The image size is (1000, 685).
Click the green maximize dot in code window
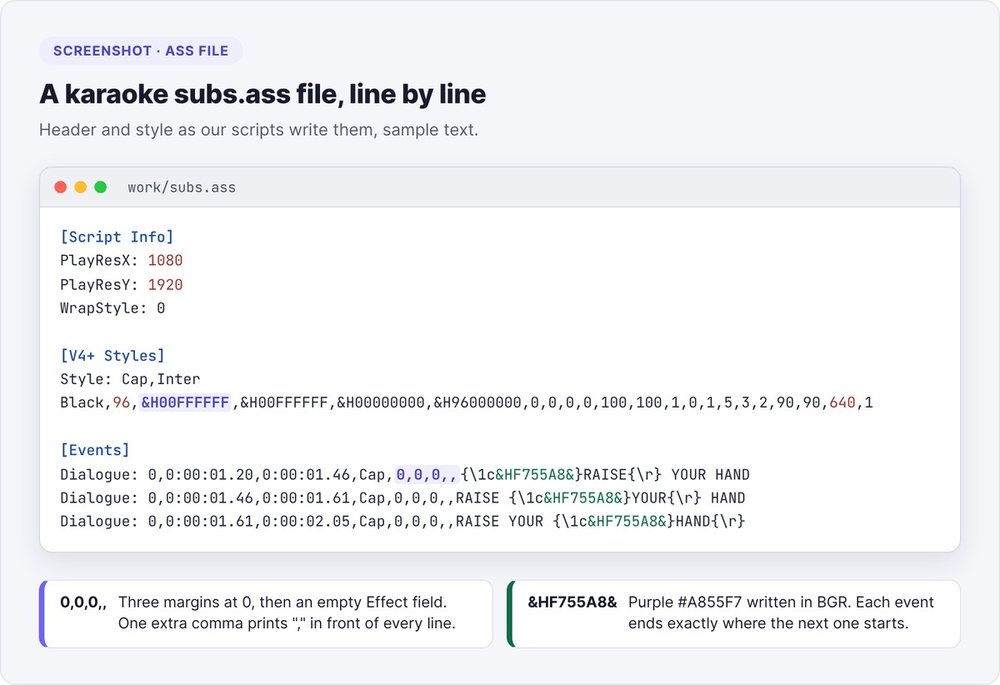pos(100,187)
